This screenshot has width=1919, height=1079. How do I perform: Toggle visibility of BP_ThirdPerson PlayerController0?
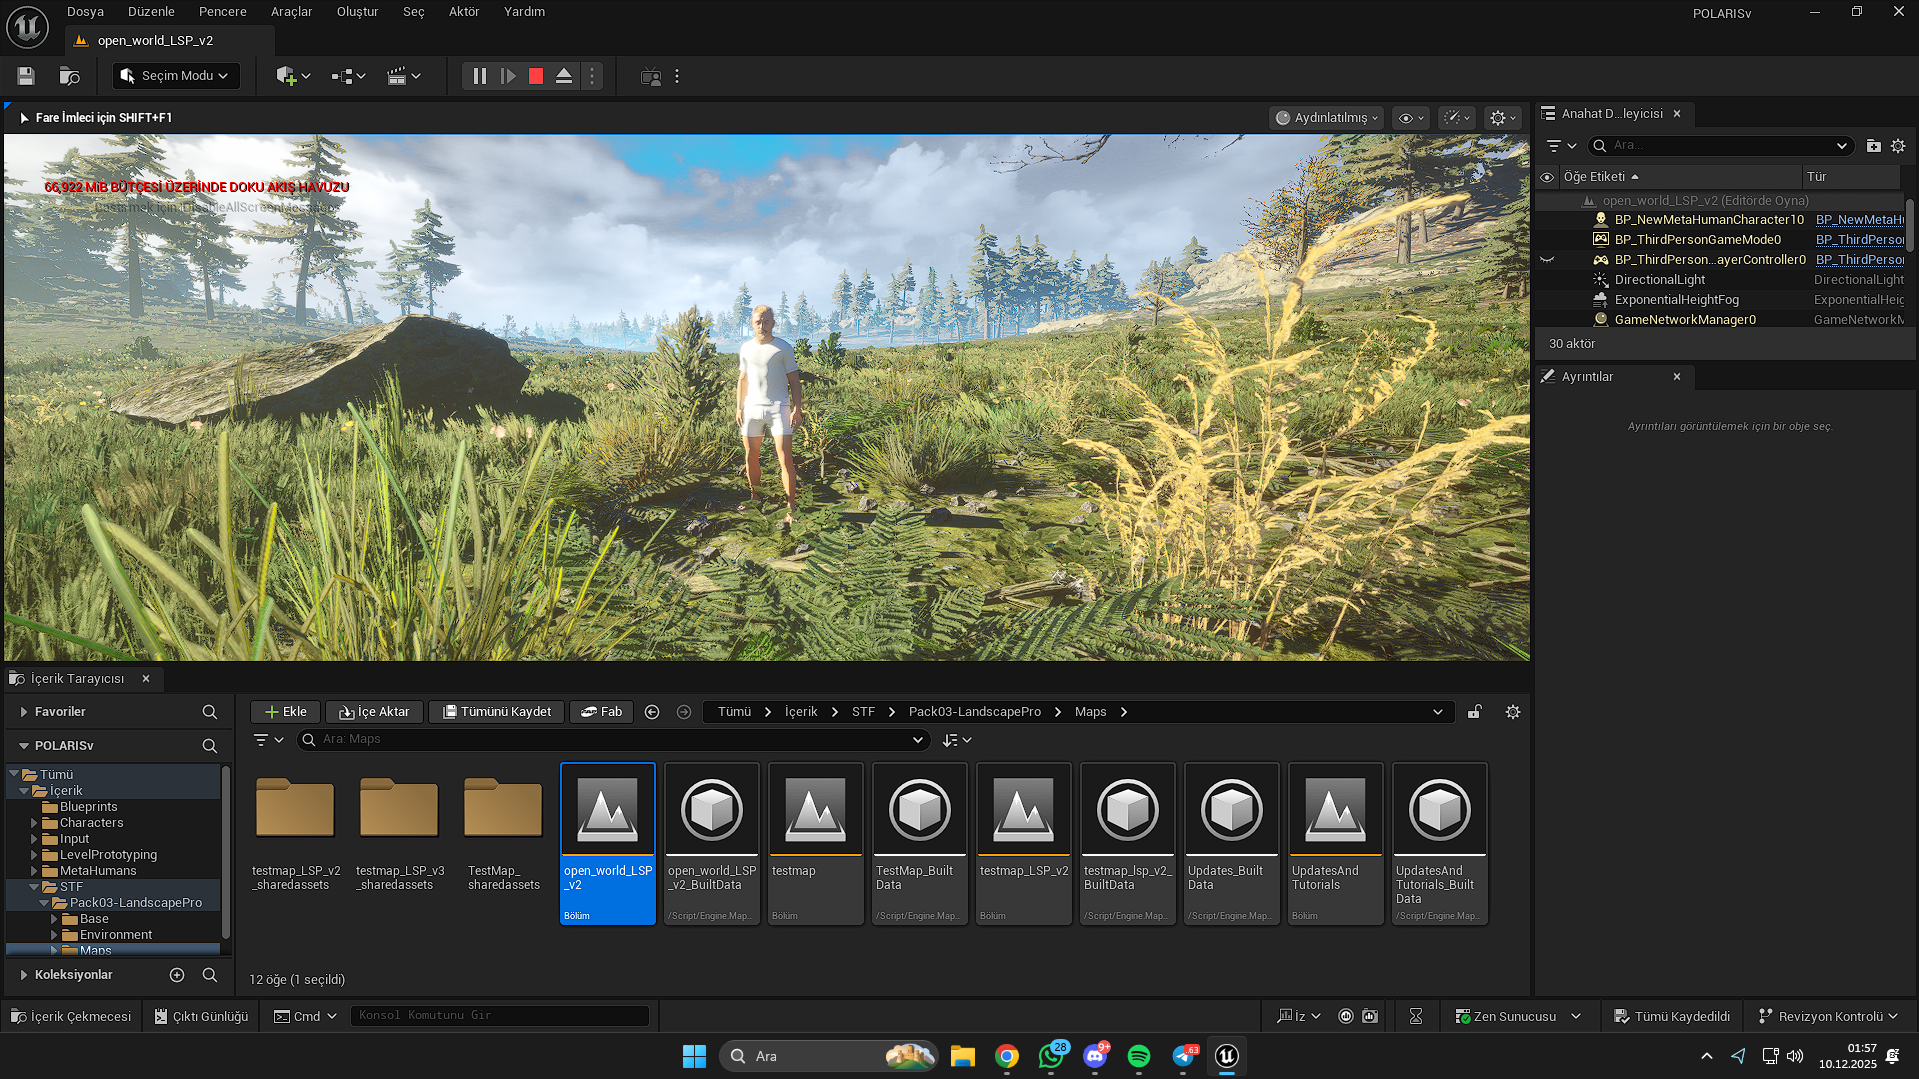(1547, 260)
